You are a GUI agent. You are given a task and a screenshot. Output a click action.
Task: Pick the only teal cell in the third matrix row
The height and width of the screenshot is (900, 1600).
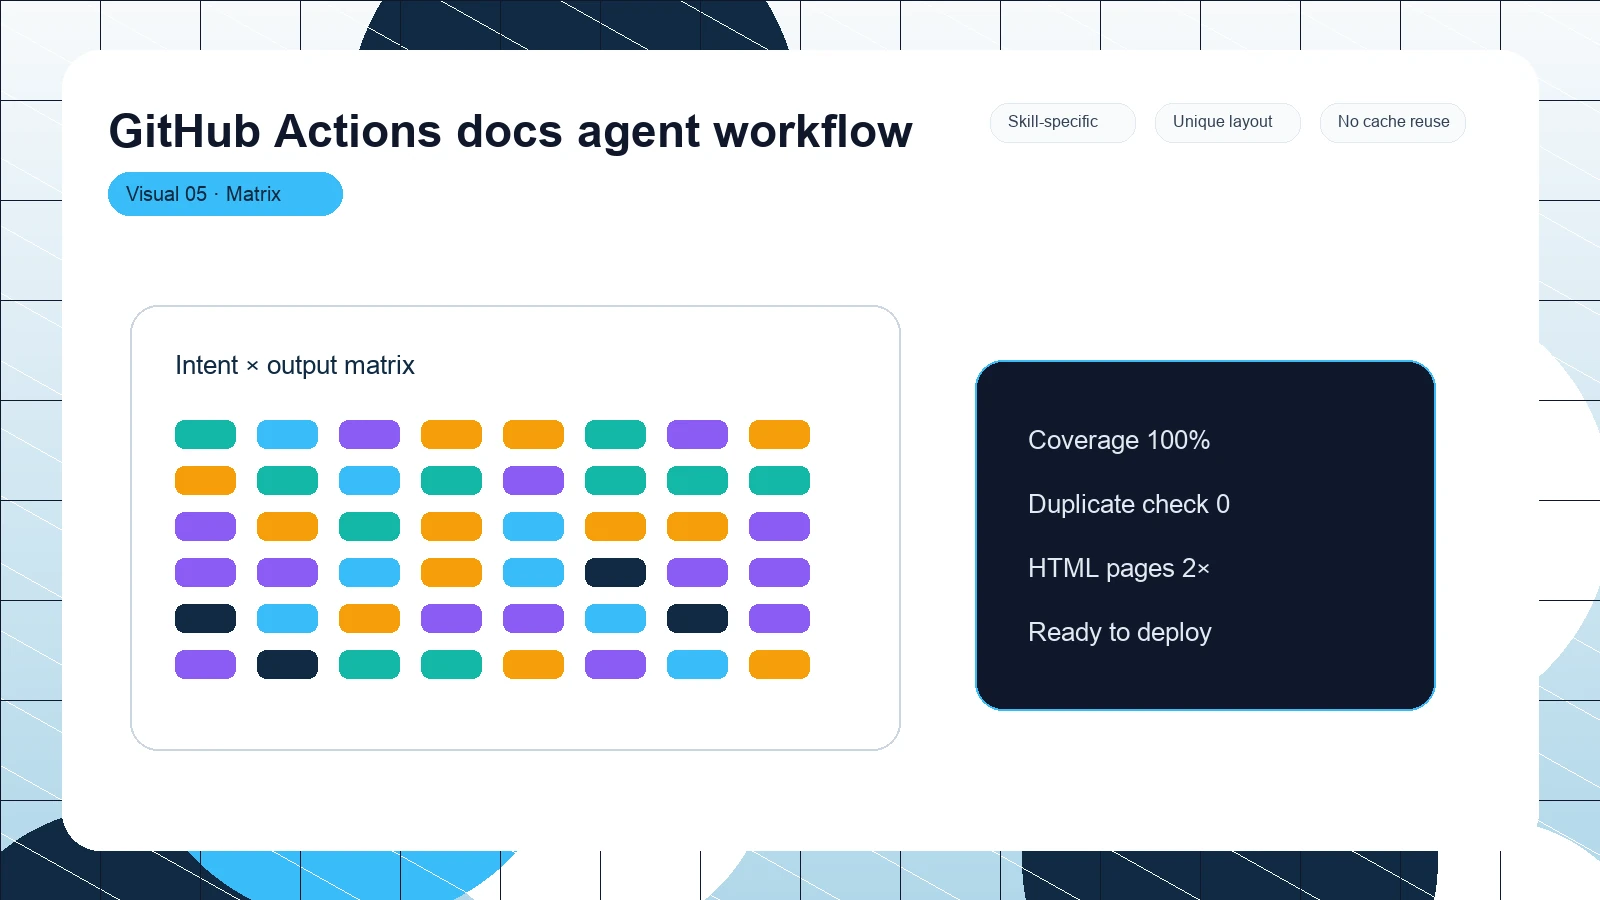tap(369, 527)
